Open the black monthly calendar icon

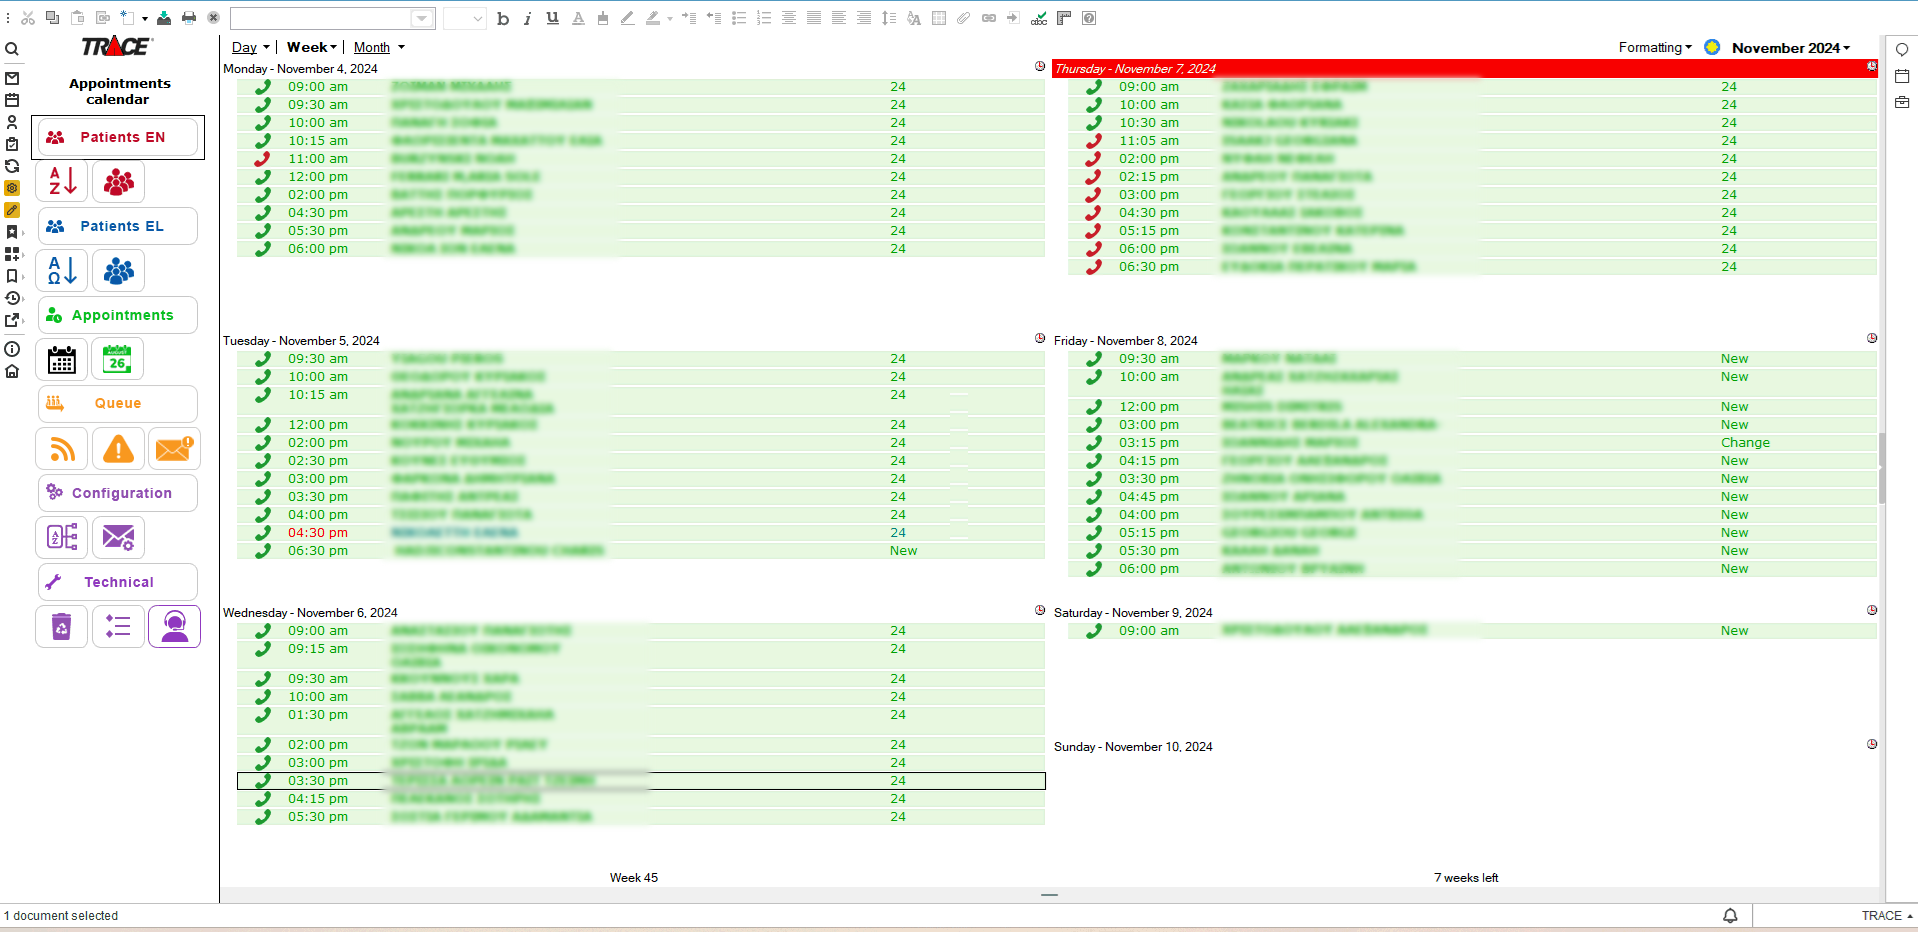click(x=62, y=359)
